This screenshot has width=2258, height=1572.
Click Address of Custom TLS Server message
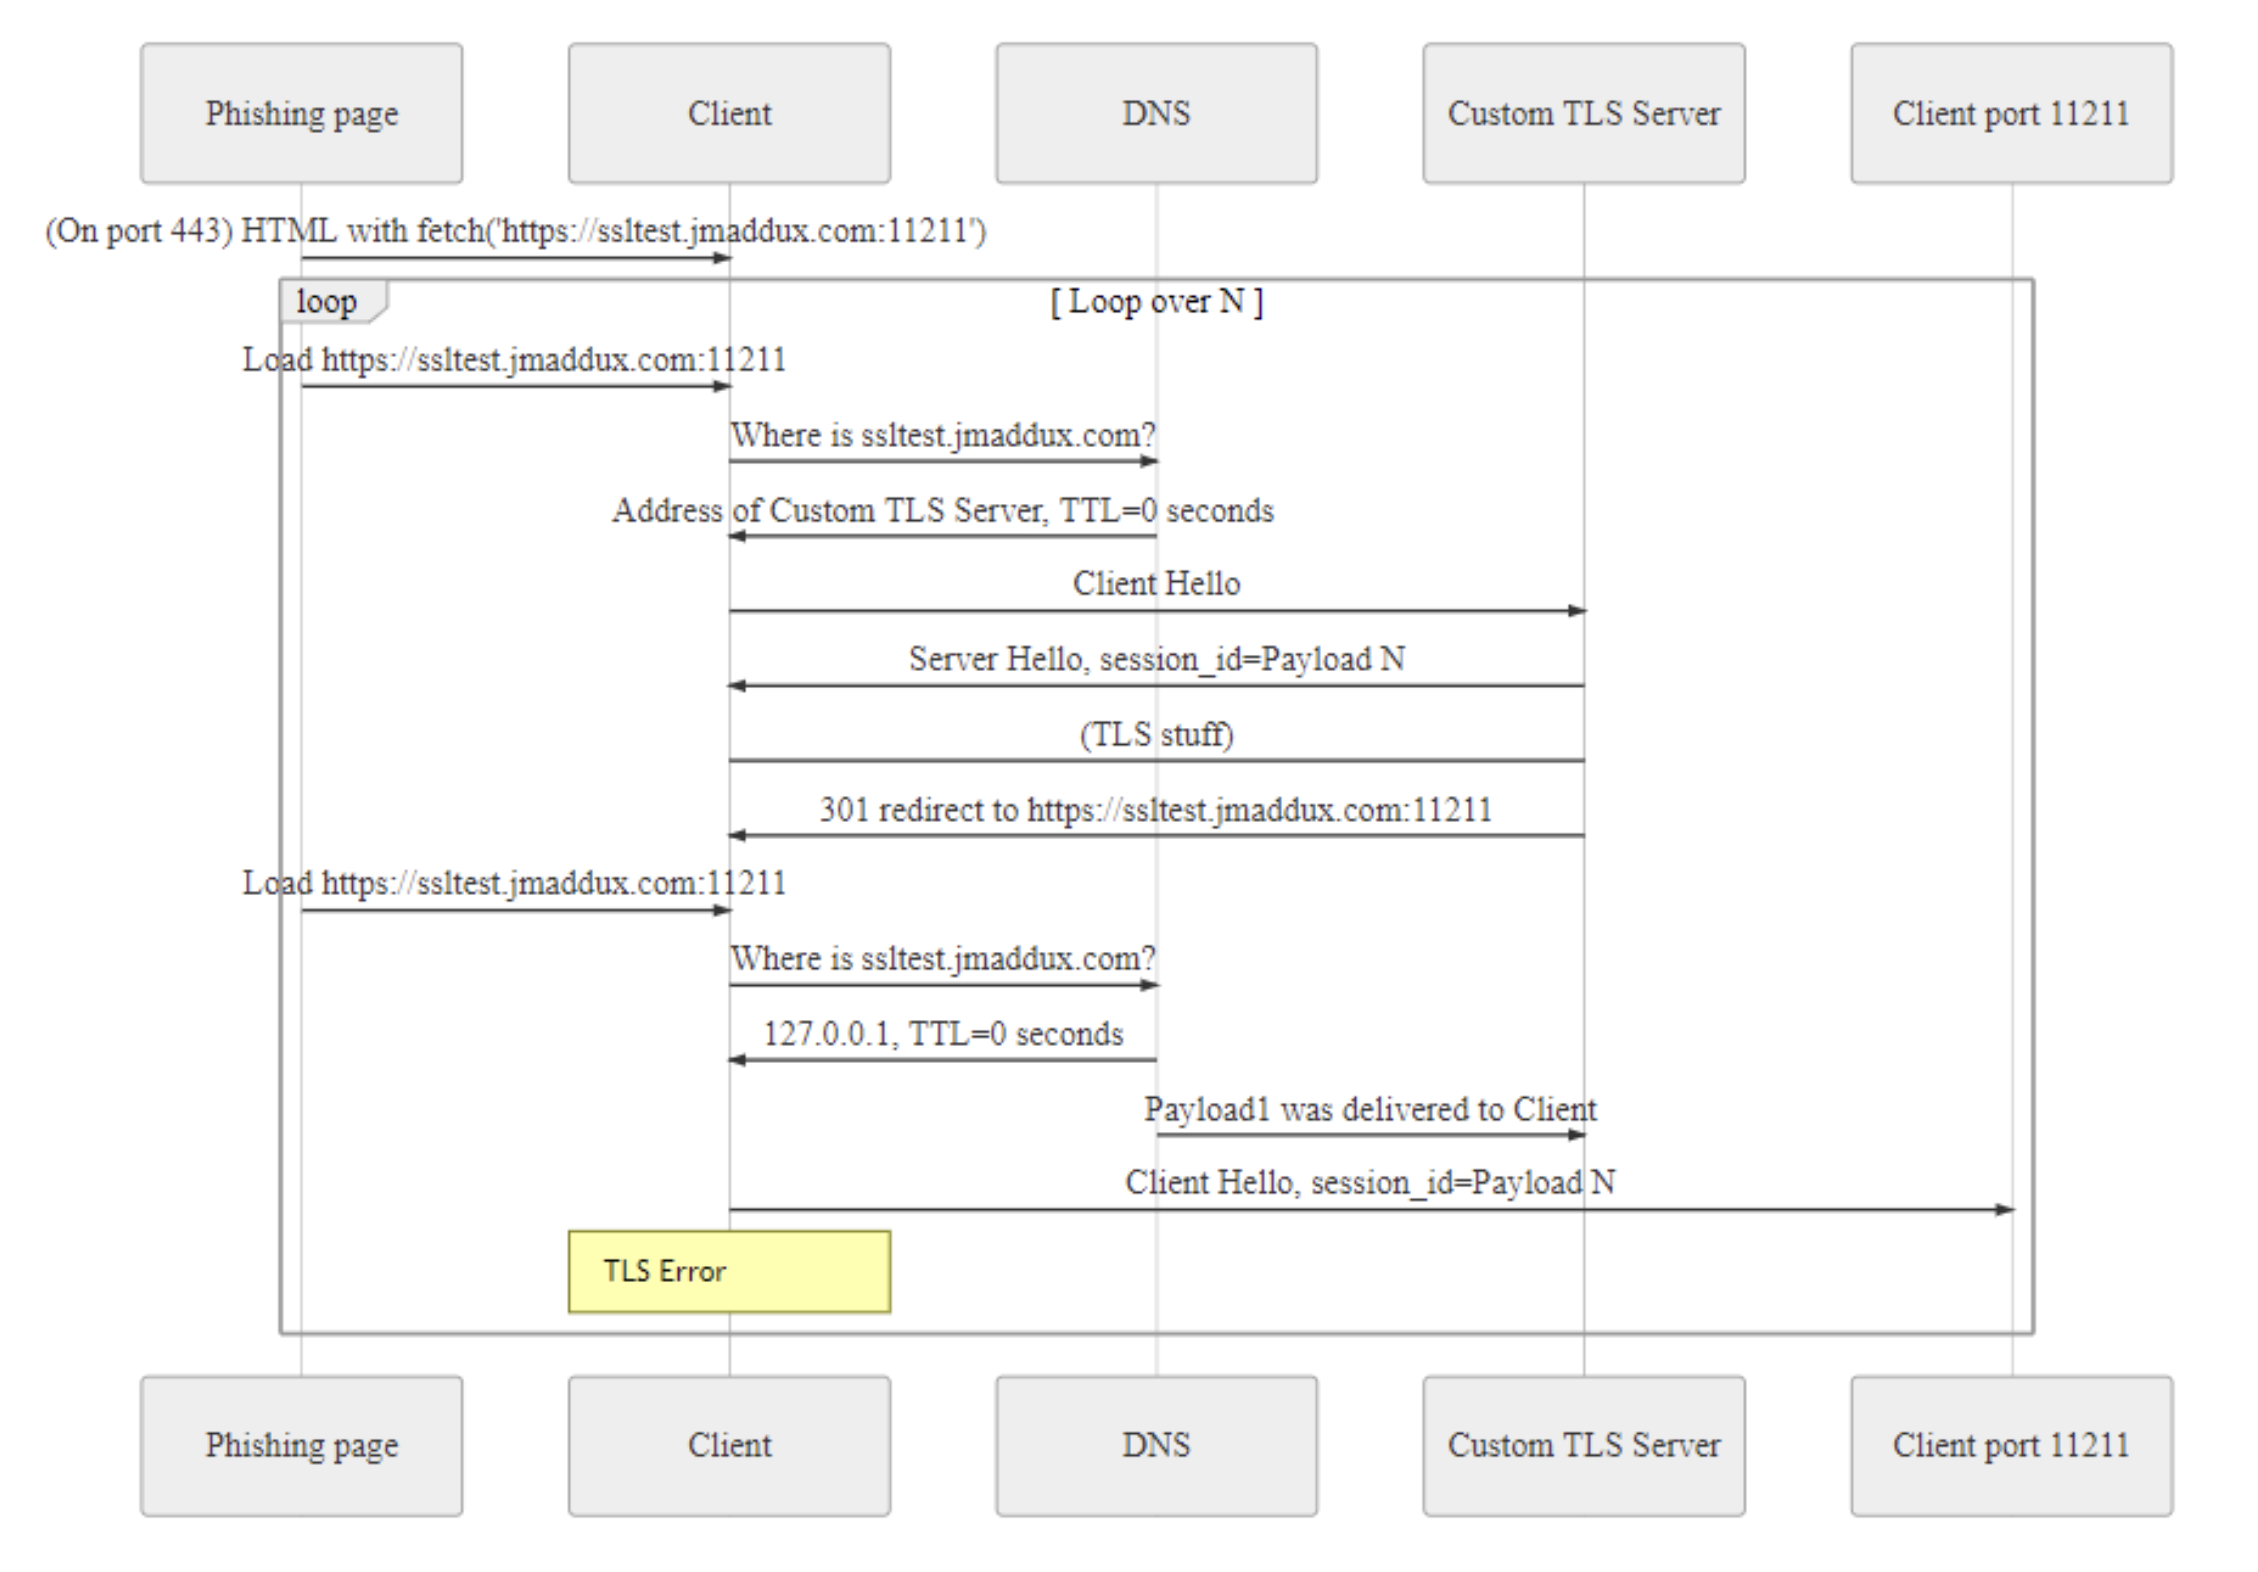coord(943,511)
